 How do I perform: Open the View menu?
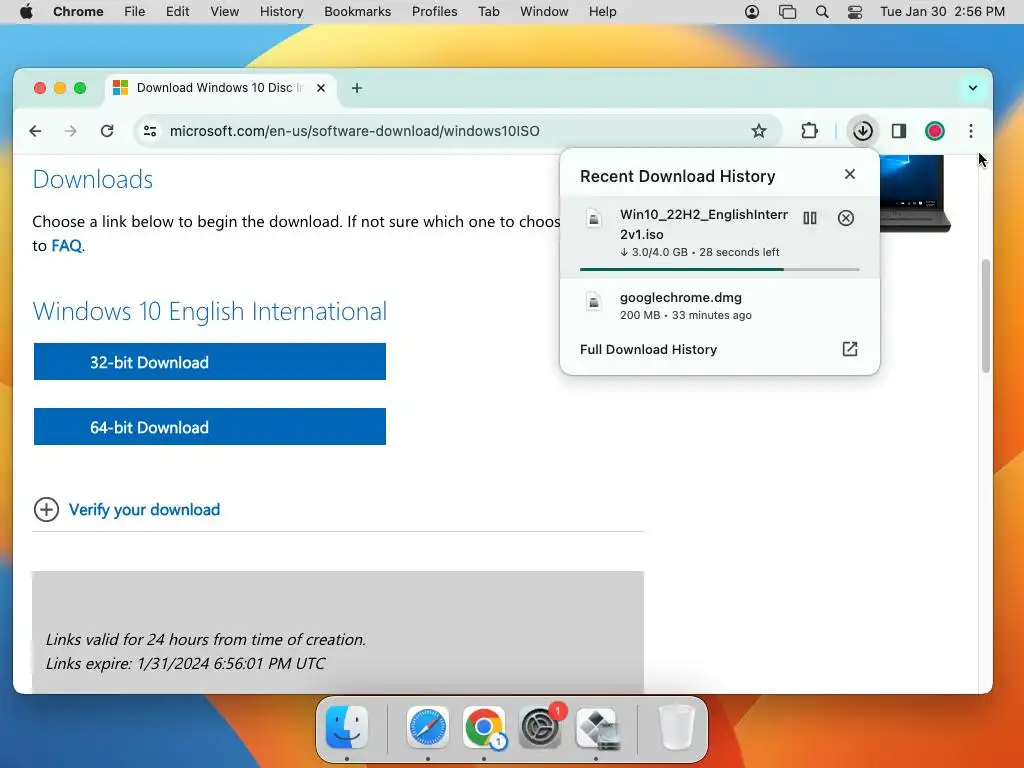click(225, 12)
